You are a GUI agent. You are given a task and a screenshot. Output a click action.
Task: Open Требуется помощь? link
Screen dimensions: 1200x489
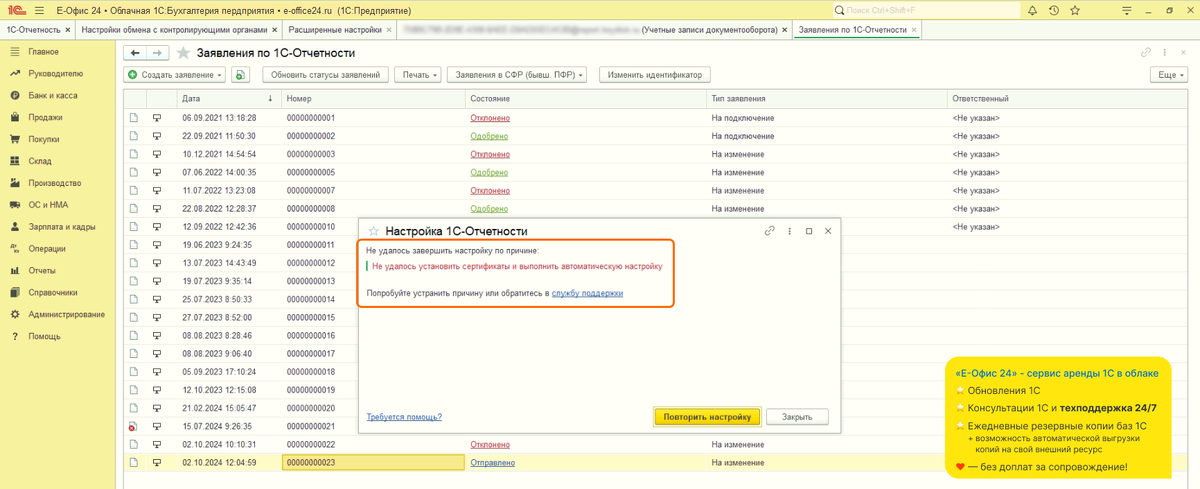point(404,417)
